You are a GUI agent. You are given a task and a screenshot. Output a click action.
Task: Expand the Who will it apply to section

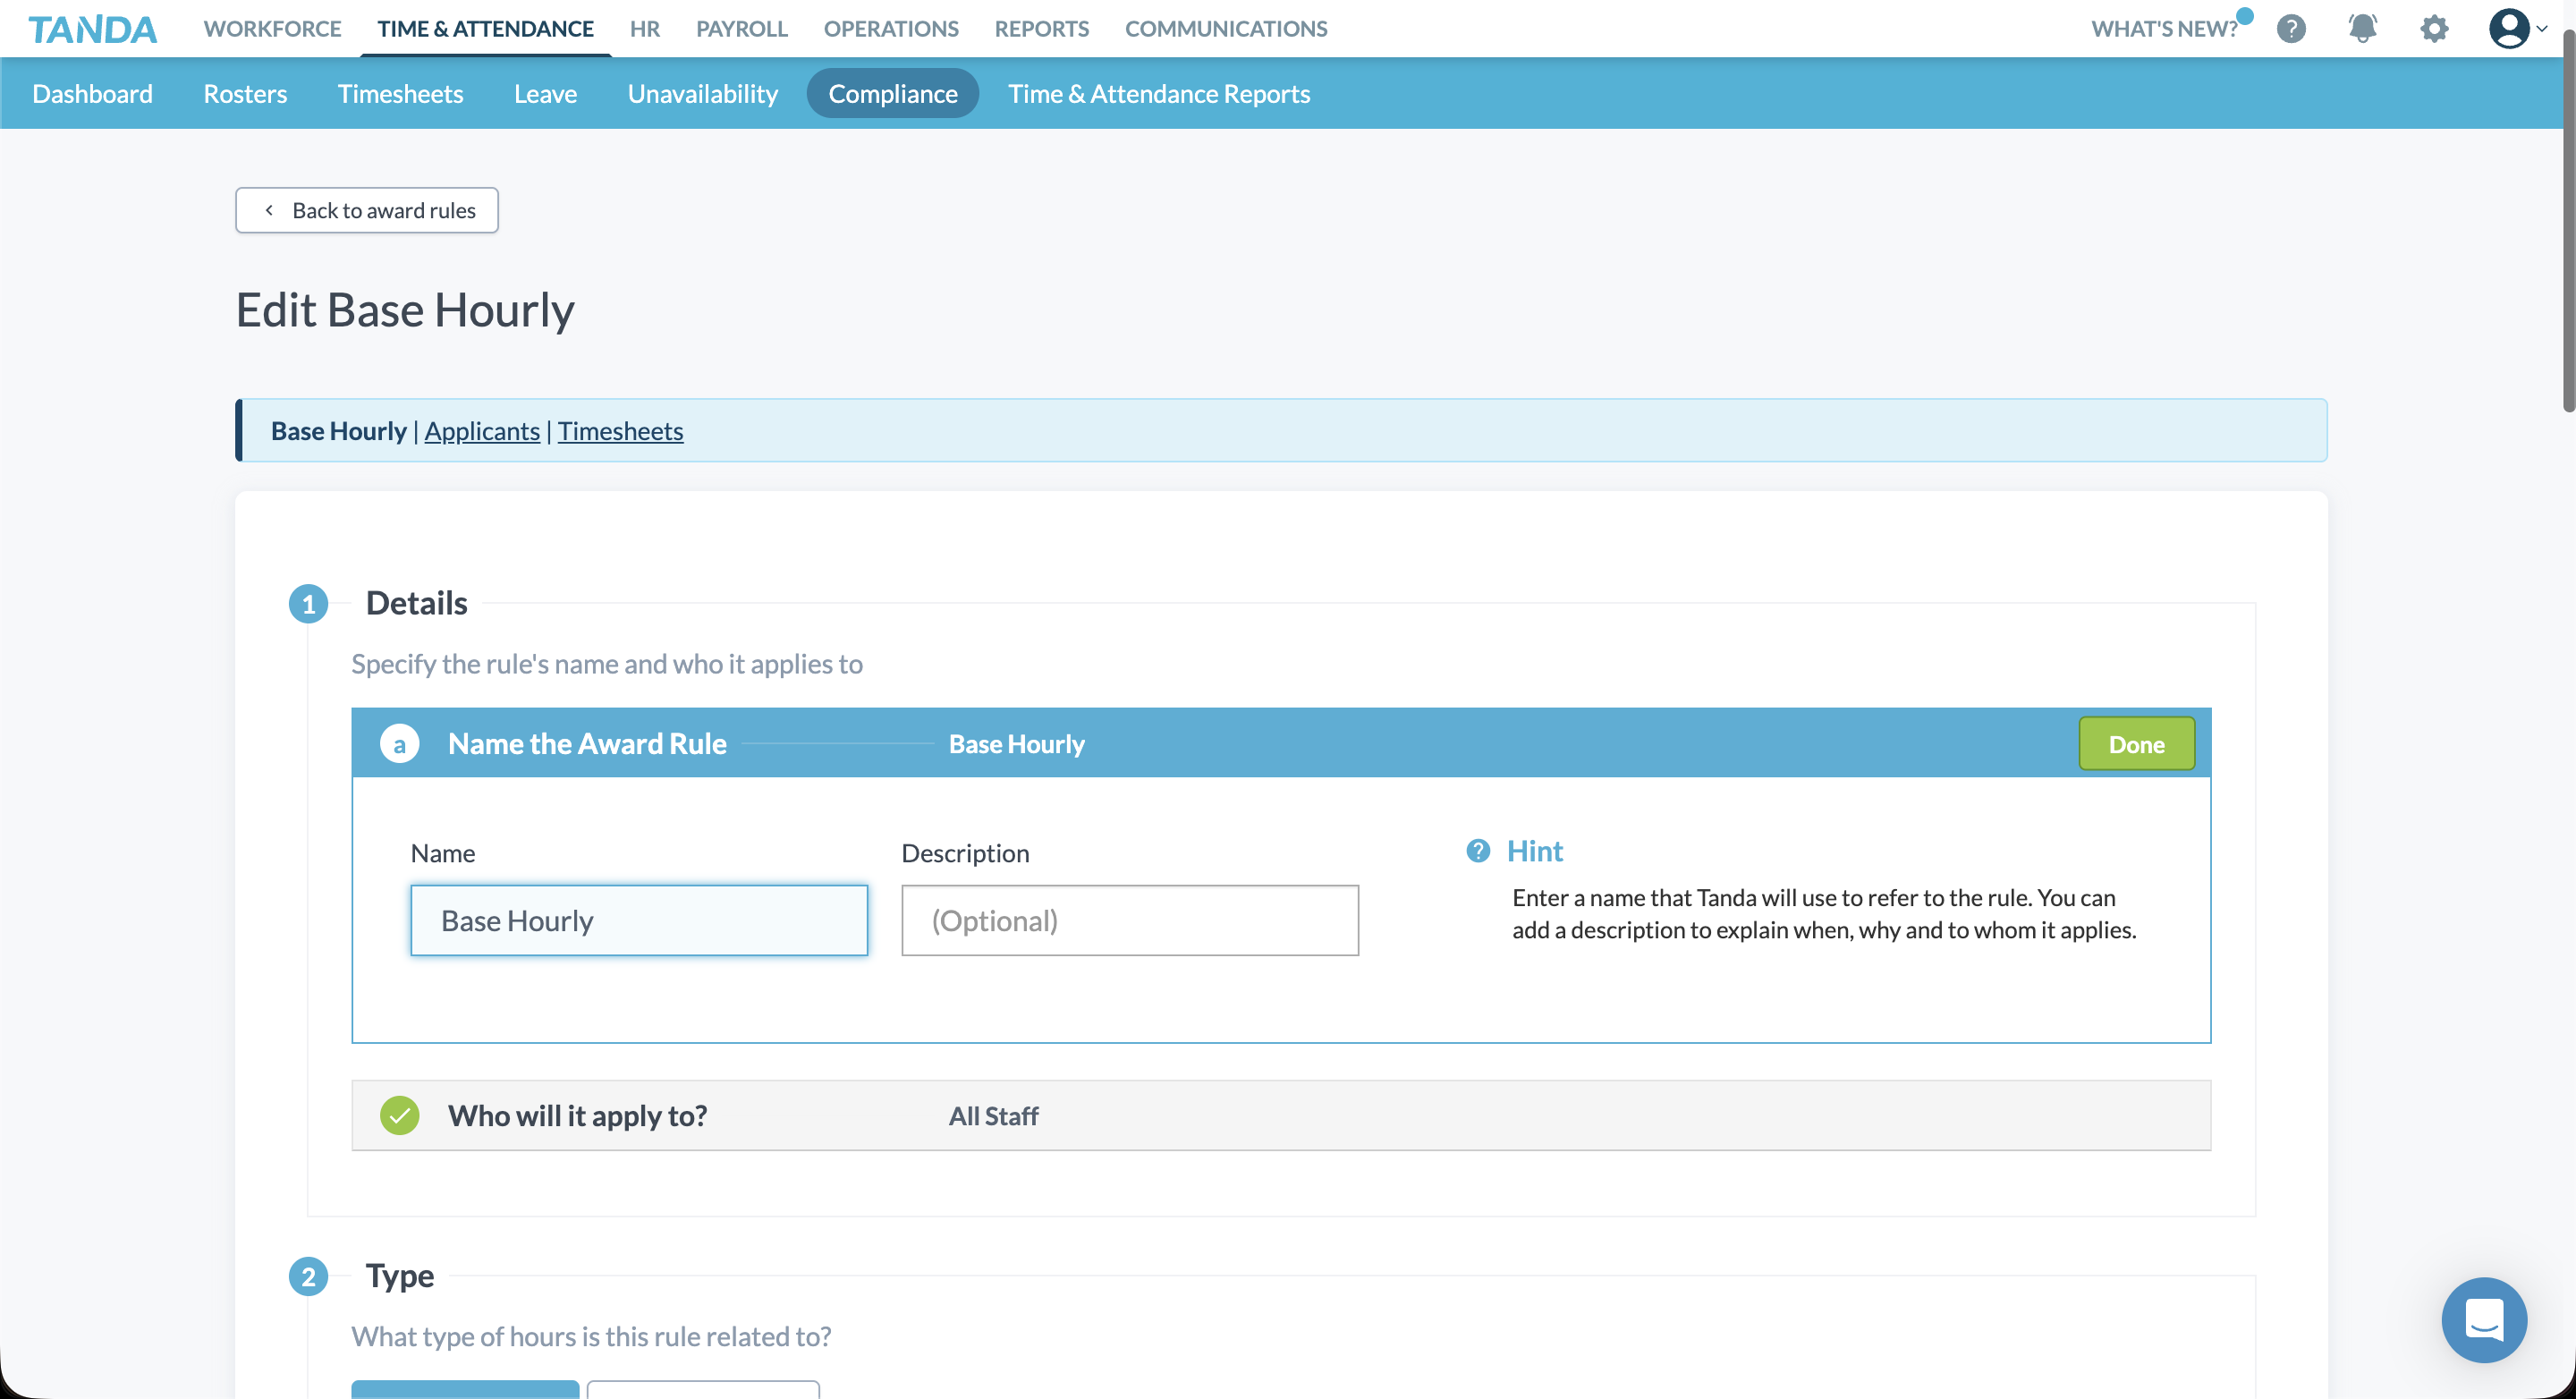coord(578,1115)
